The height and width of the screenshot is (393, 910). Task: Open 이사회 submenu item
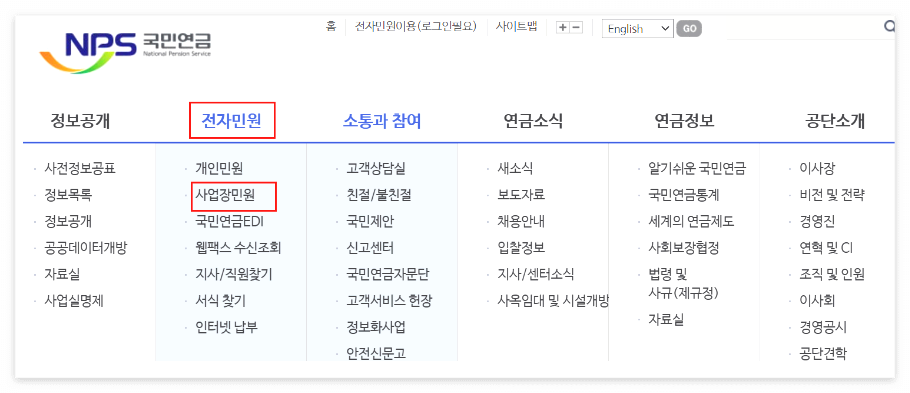[817, 301]
